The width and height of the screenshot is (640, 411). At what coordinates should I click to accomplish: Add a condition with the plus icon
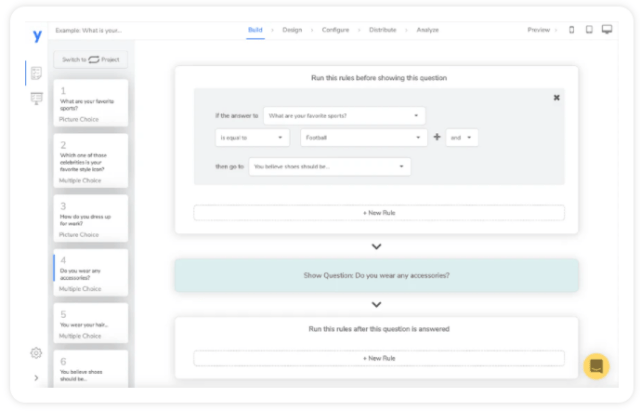pos(436,138)
